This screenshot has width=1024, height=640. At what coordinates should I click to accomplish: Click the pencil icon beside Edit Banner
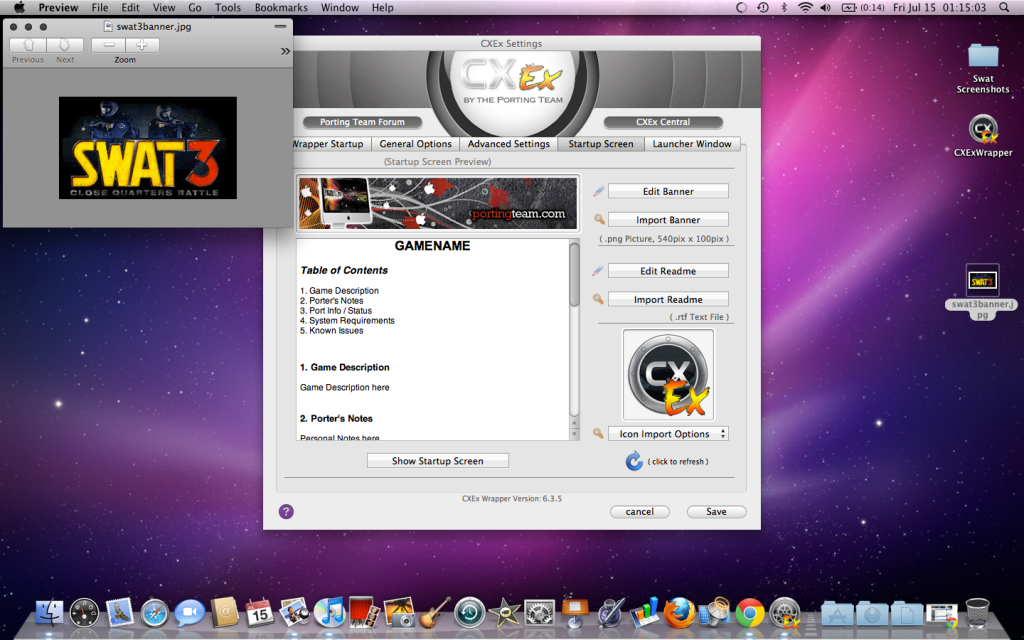(x=598, y=191)
